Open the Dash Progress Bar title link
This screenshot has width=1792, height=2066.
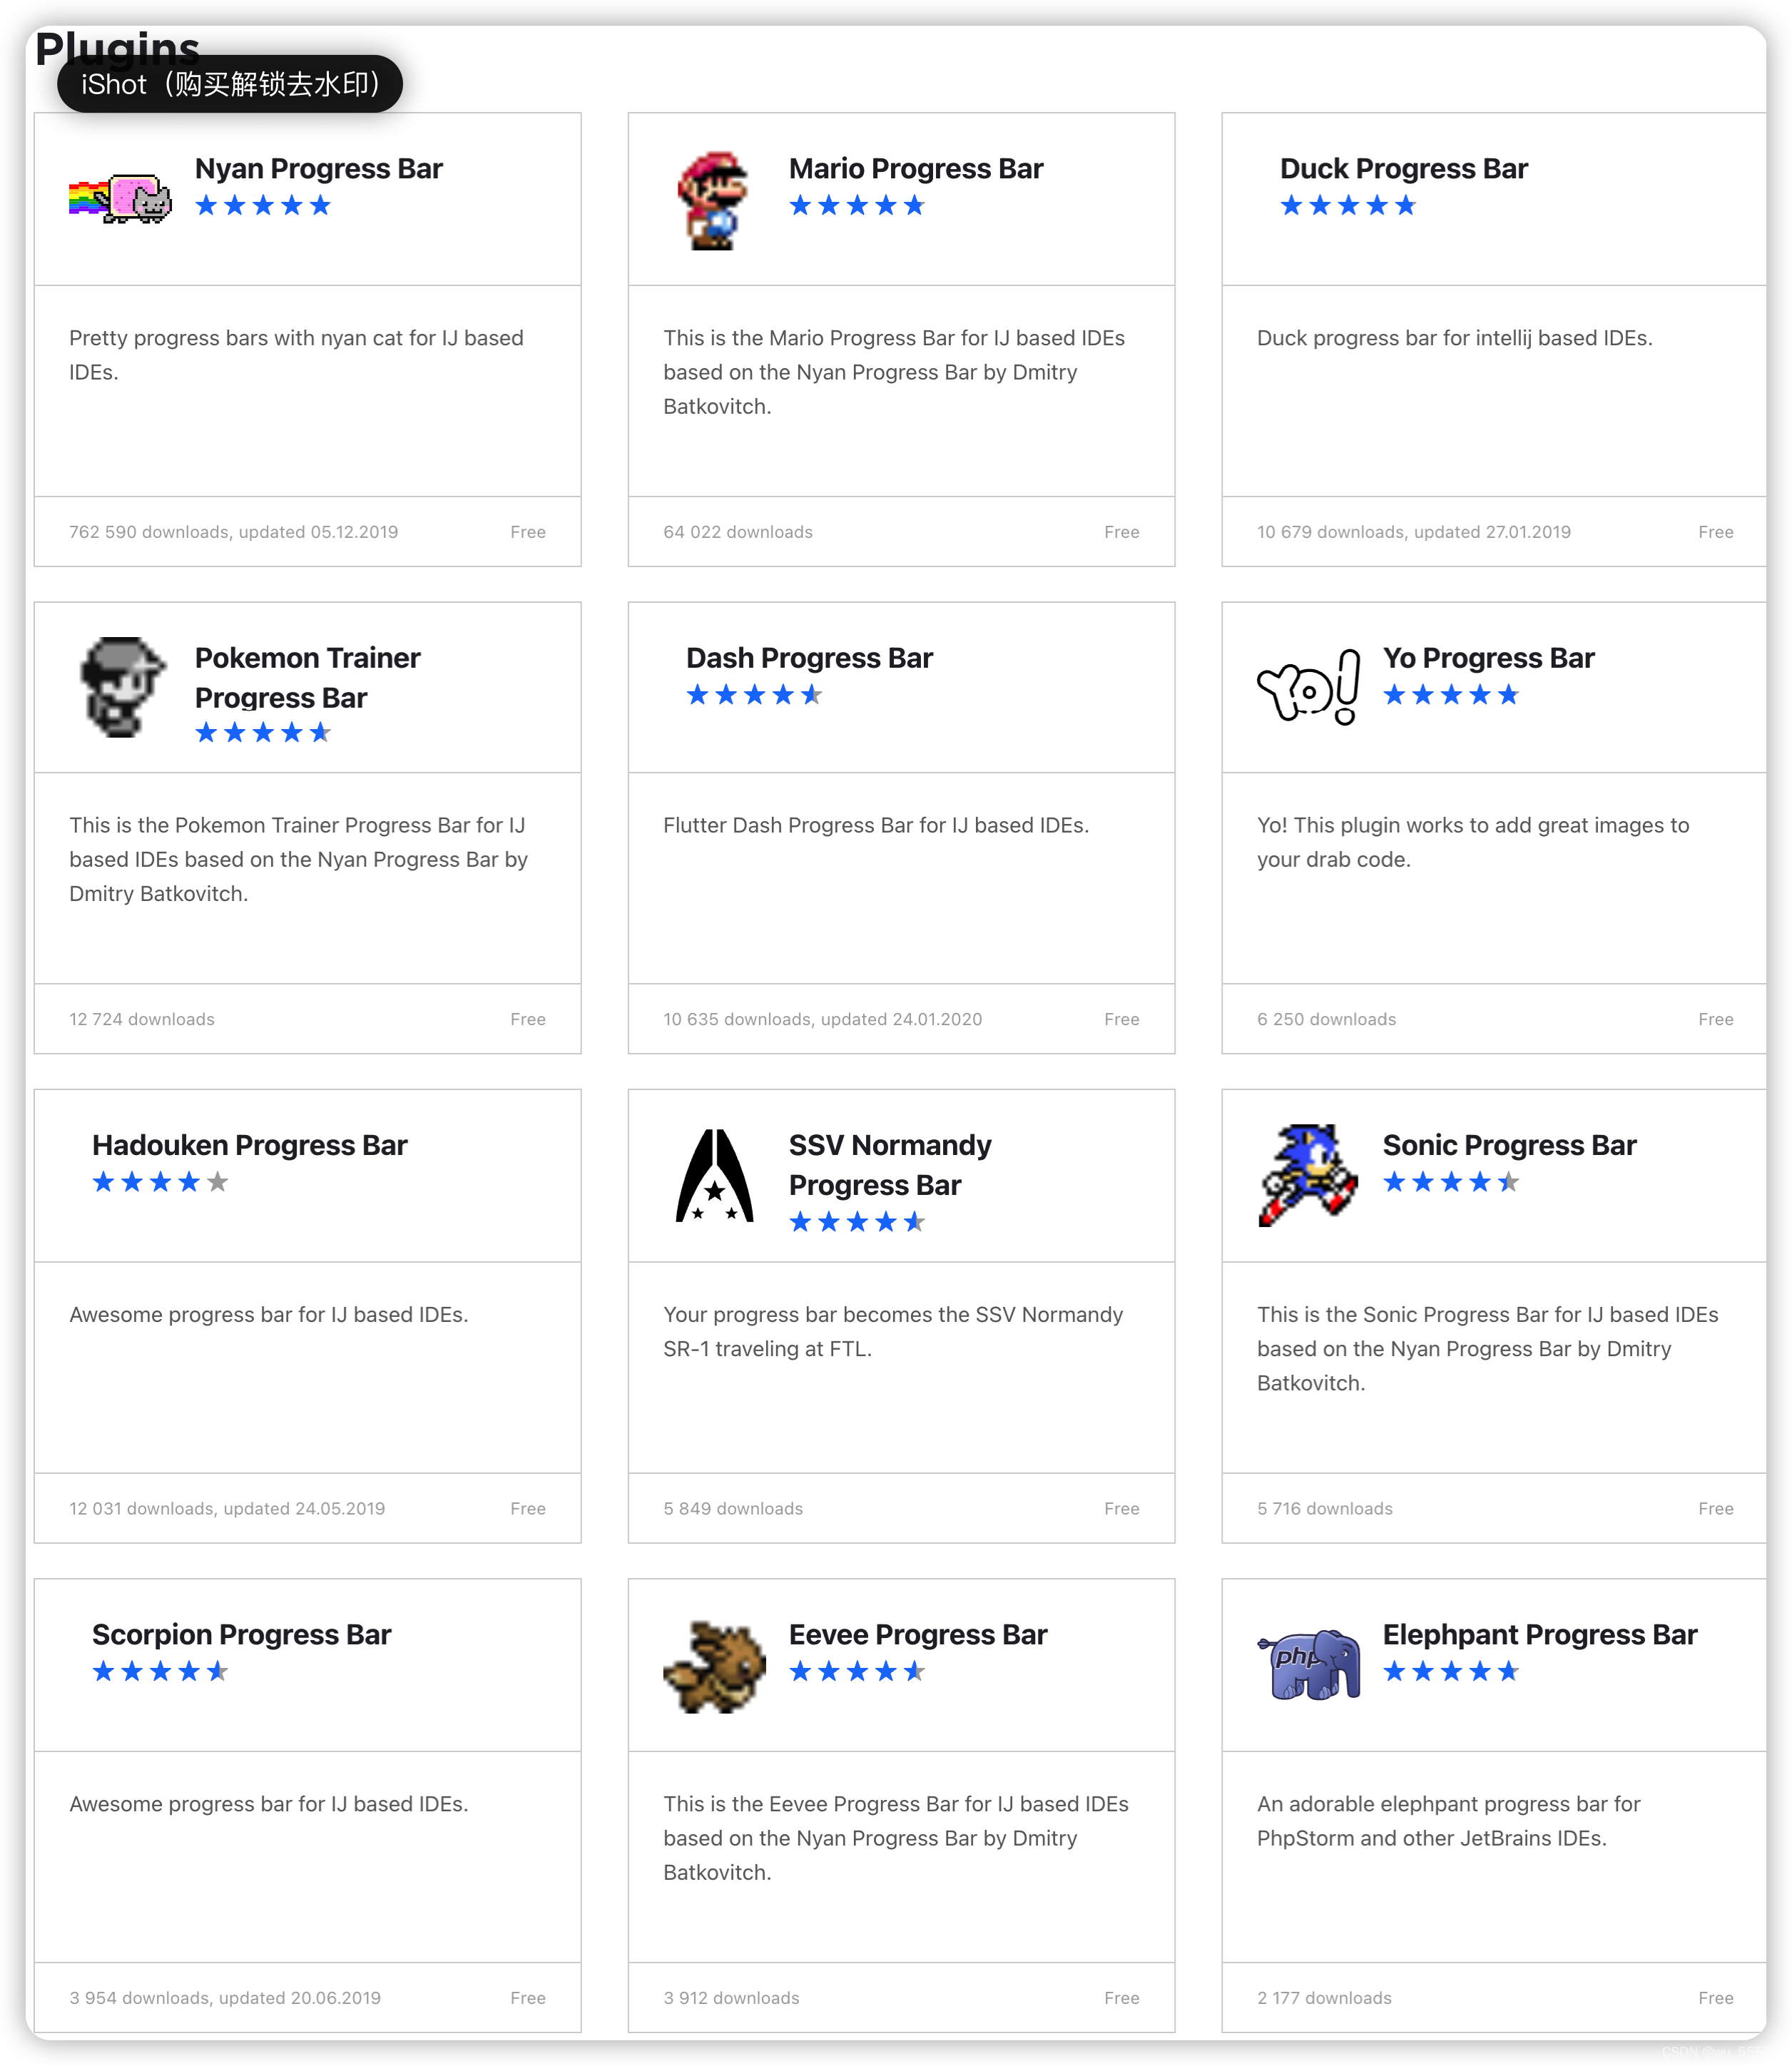coord(808,658)
